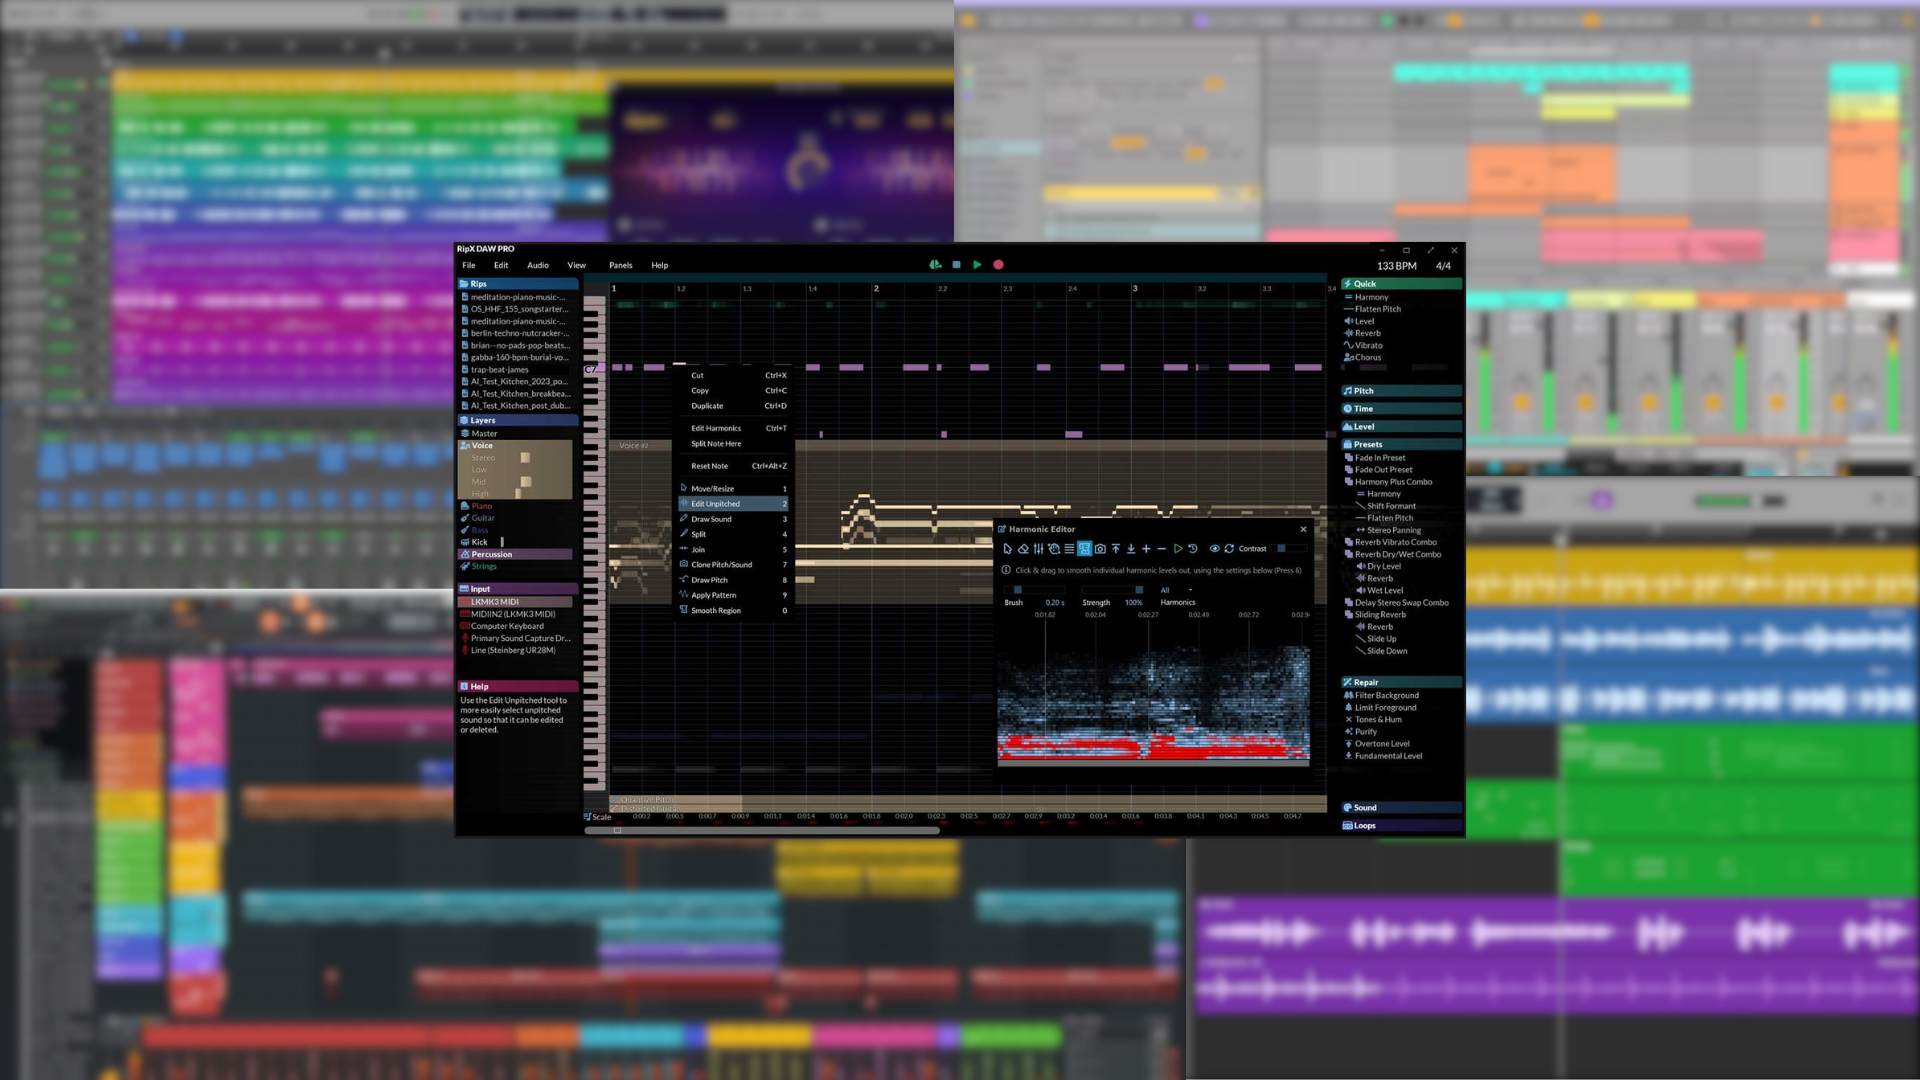Select the pointer tool in Harmonic Editor
The image size is (1920, 1080).
(1007, 549)
